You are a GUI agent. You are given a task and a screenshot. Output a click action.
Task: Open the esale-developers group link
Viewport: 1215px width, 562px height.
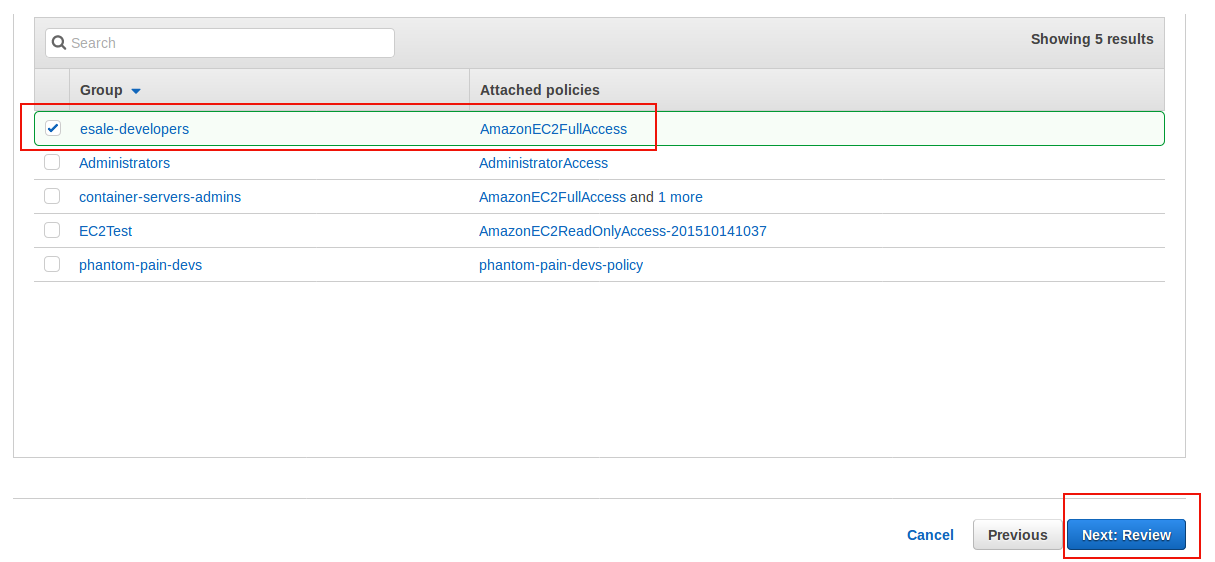pos(134,129)
